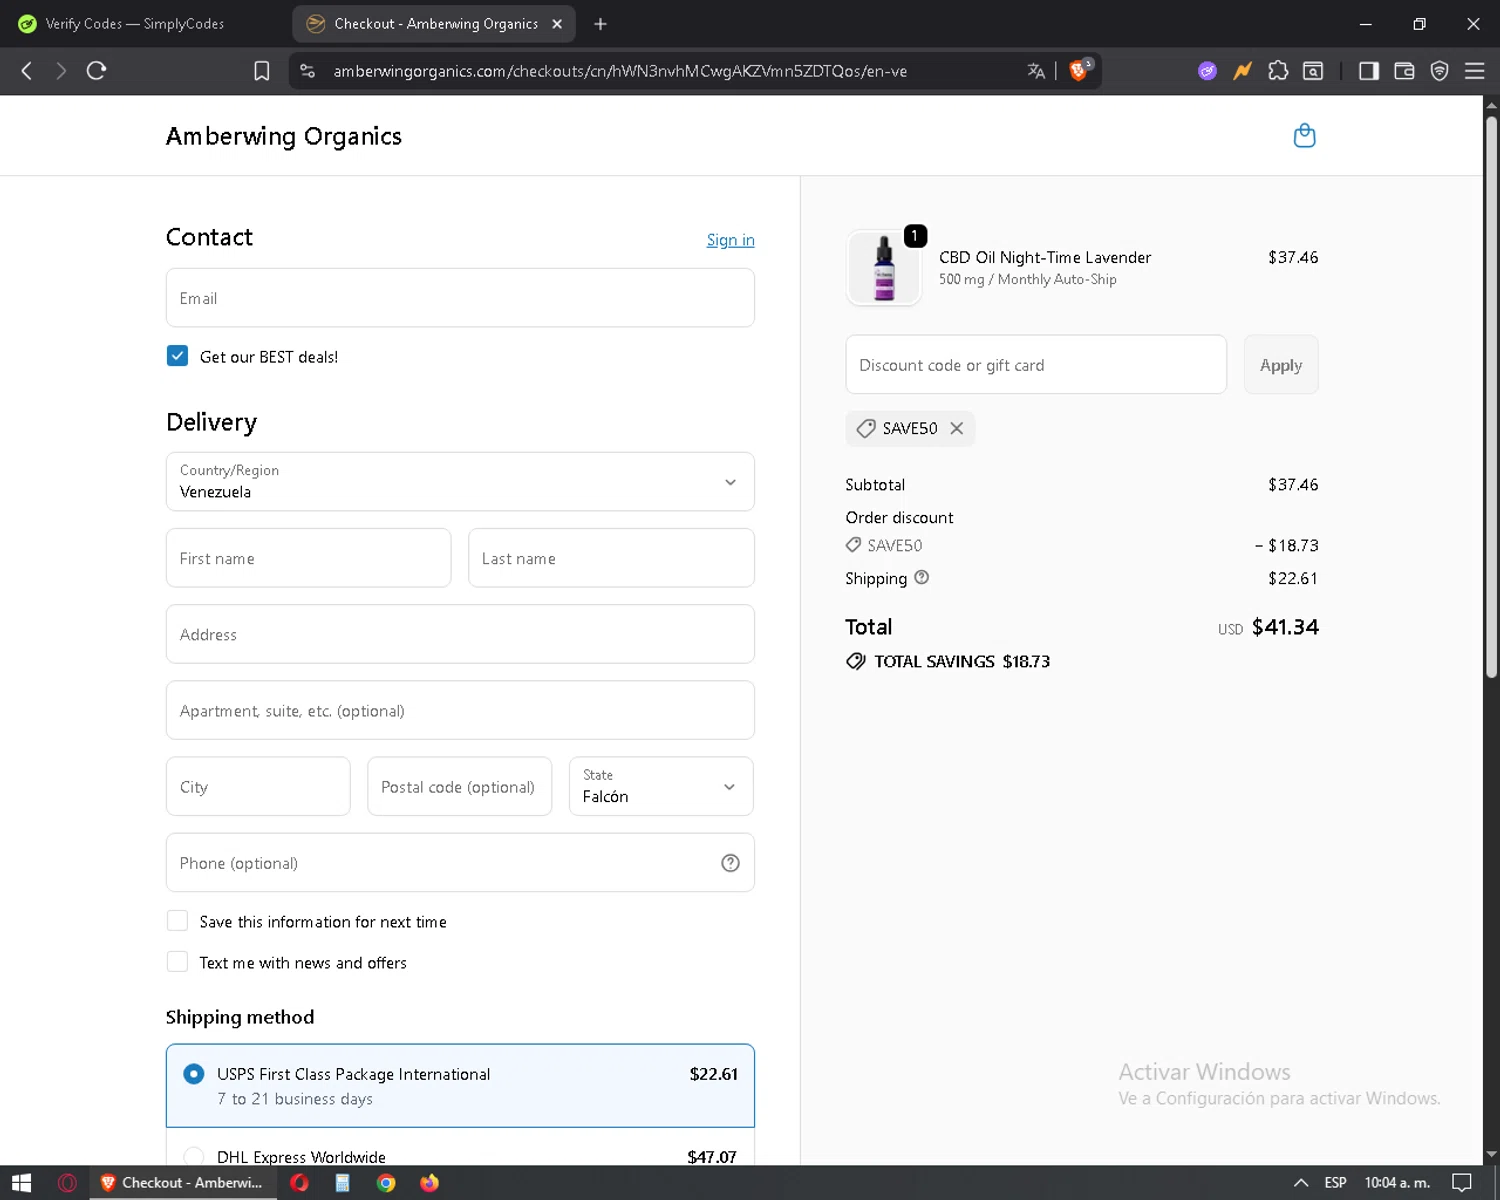The width and height of the screenshot is (1500, 1200).
Task: Click the browser address bar URL
Action: (620, 71)
